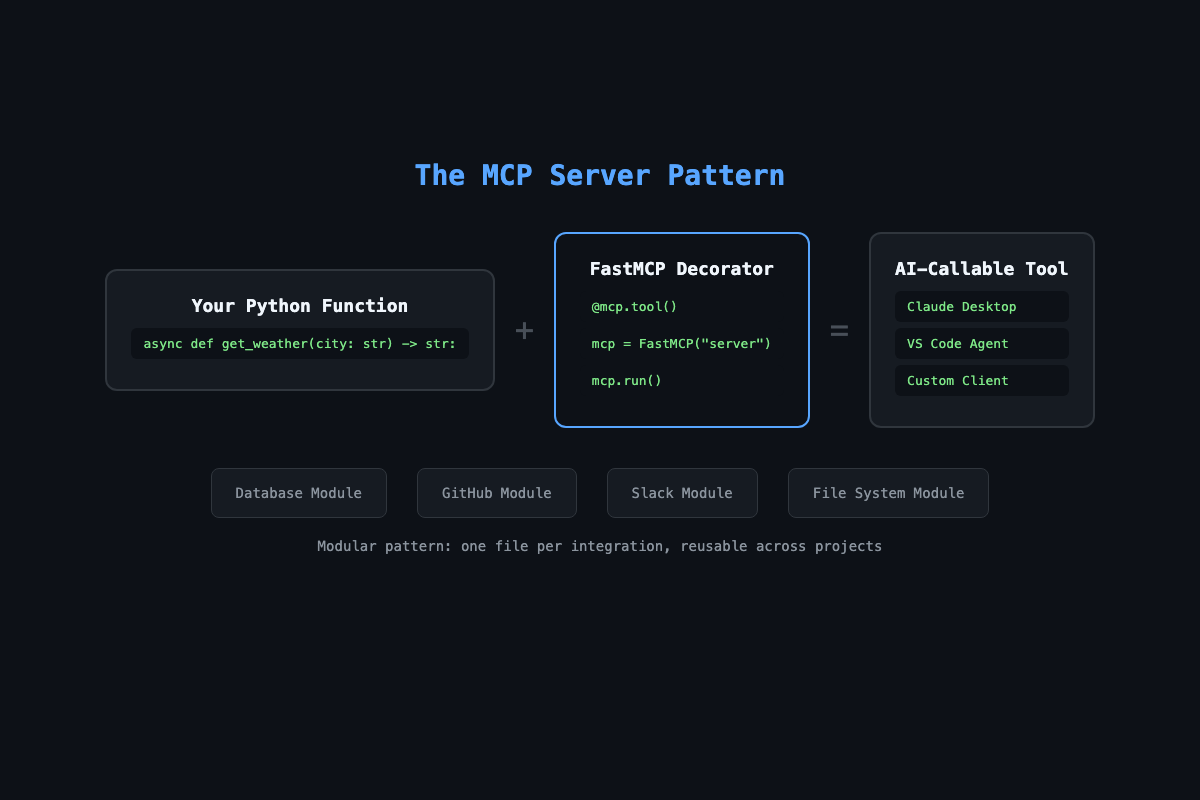Click the async def get_weather code line
This screenshot has width=1200, height=800.
coord(300,344)
